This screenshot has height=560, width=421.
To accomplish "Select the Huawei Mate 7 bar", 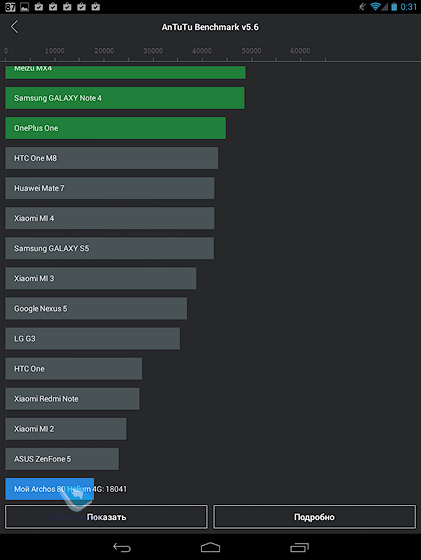I will coord(110,188).
